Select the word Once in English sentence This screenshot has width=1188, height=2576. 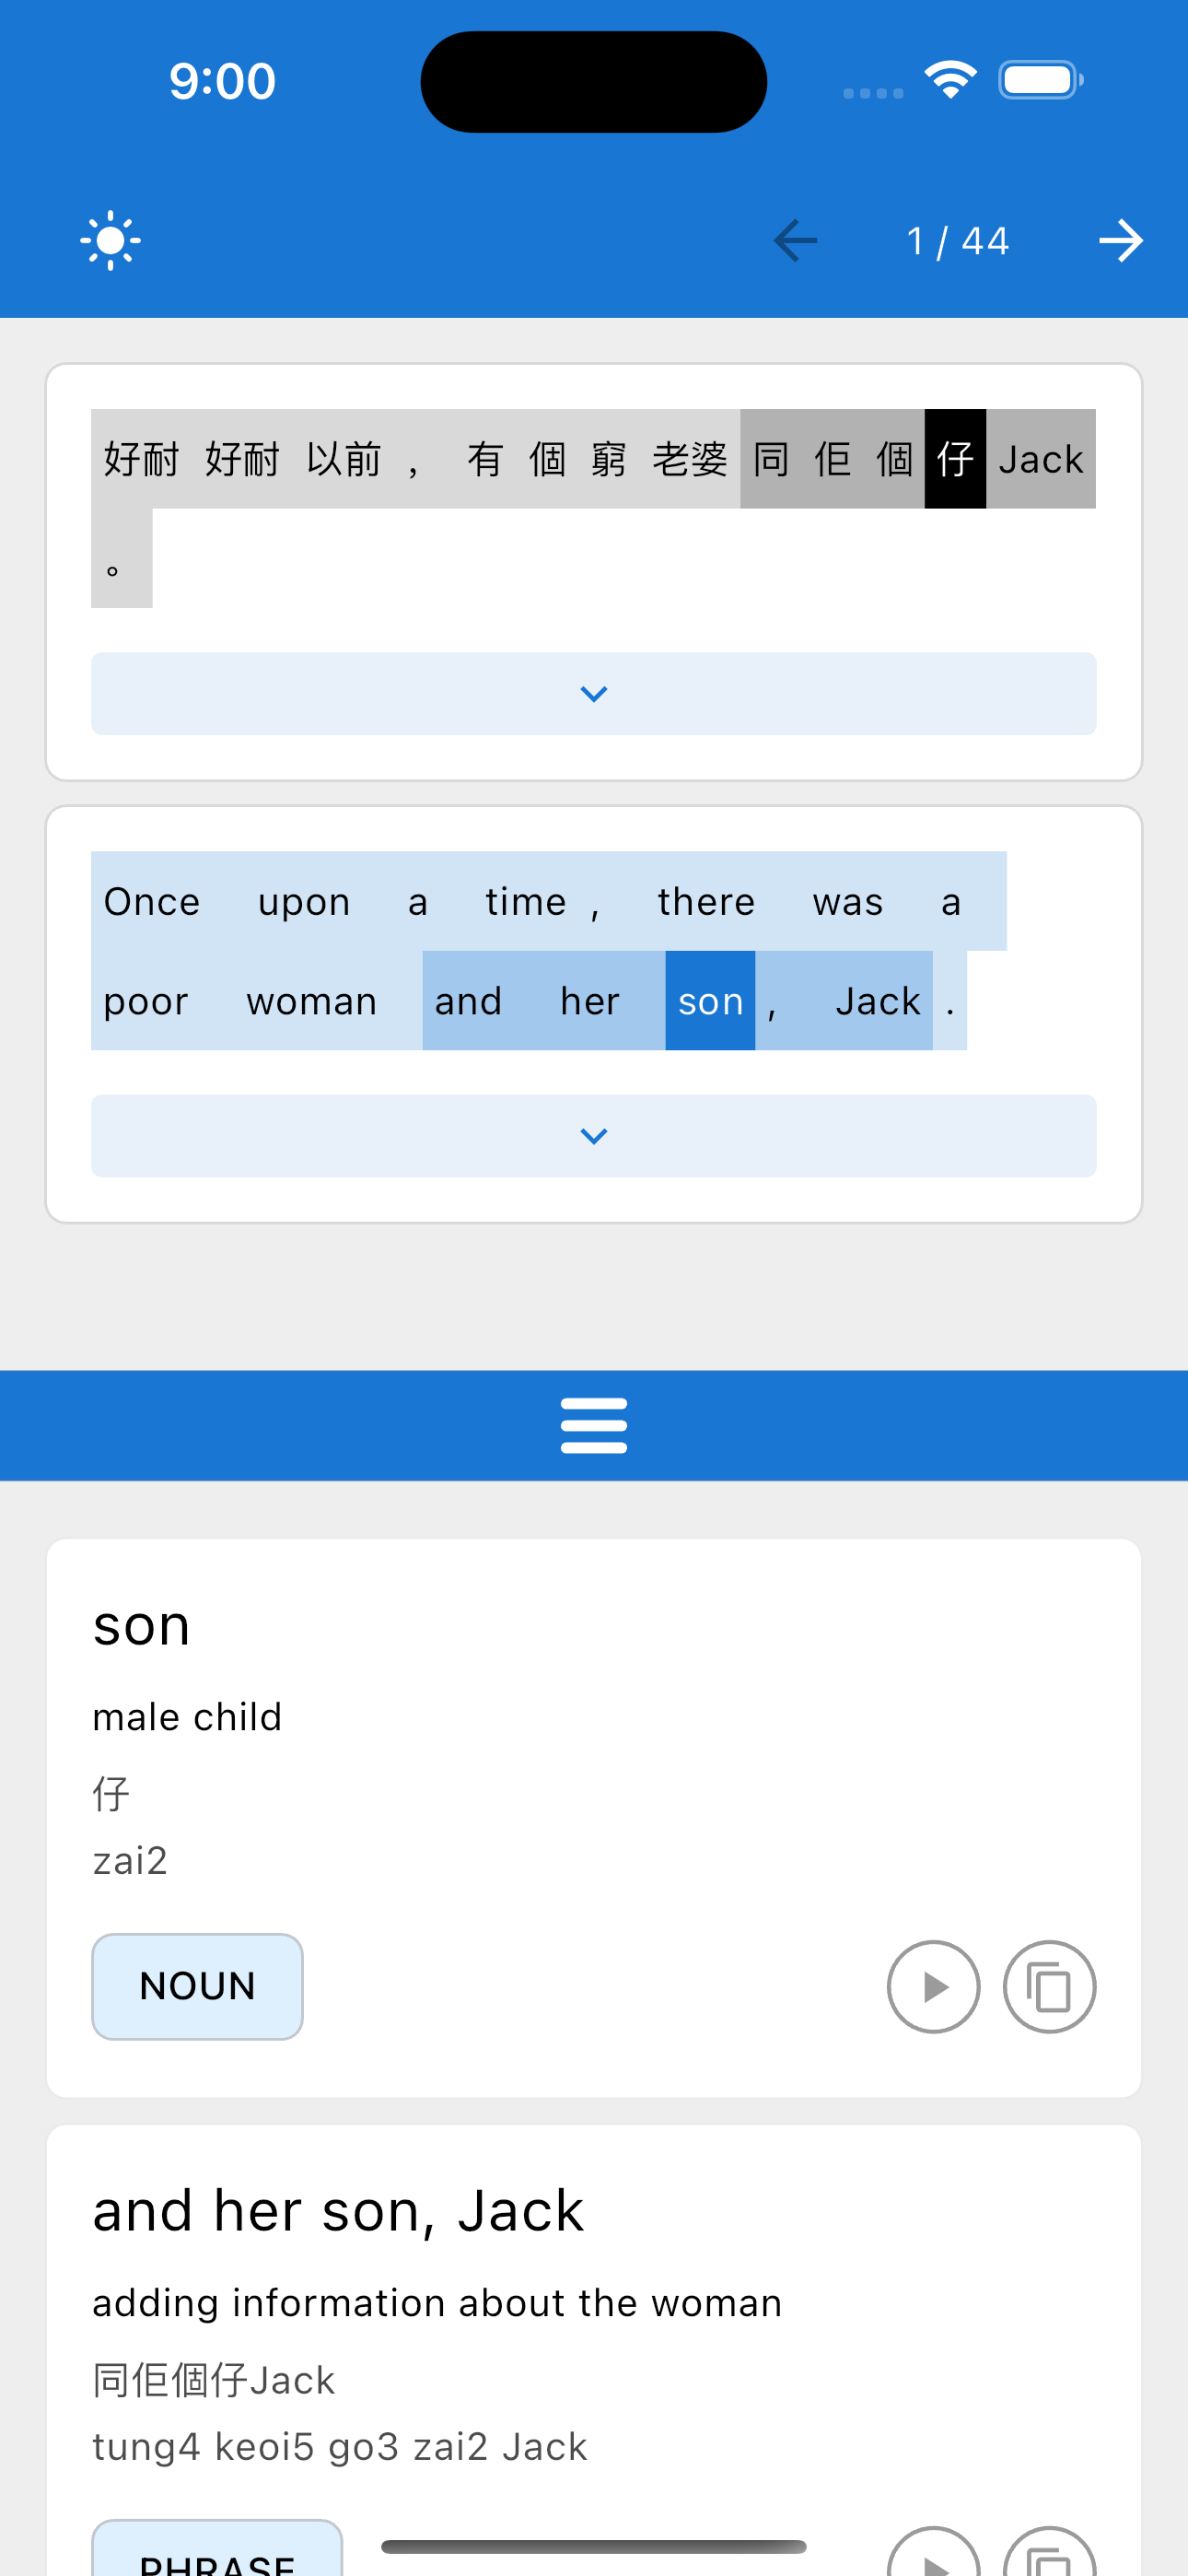[x=152, y=901]
